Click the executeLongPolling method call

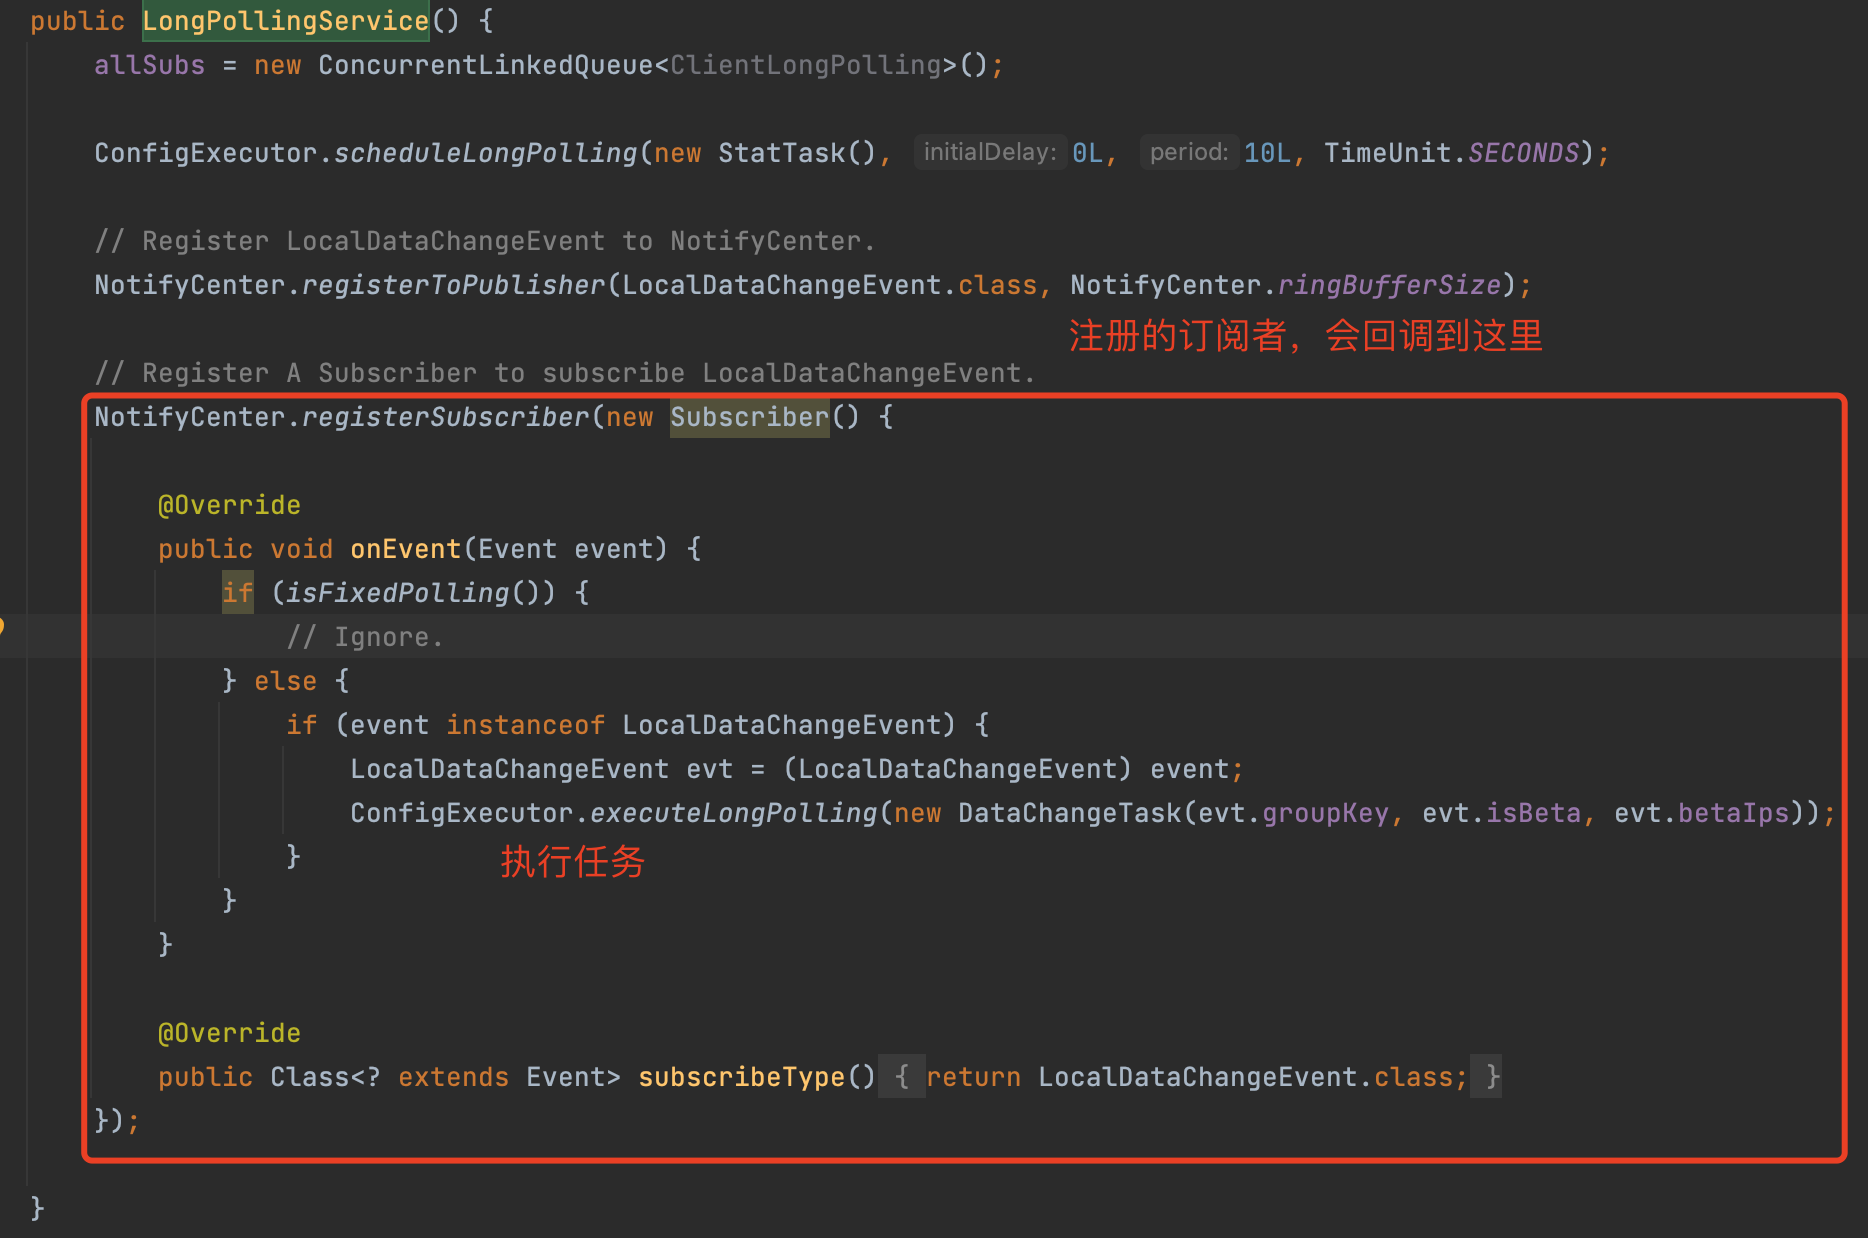click(733, 813)
